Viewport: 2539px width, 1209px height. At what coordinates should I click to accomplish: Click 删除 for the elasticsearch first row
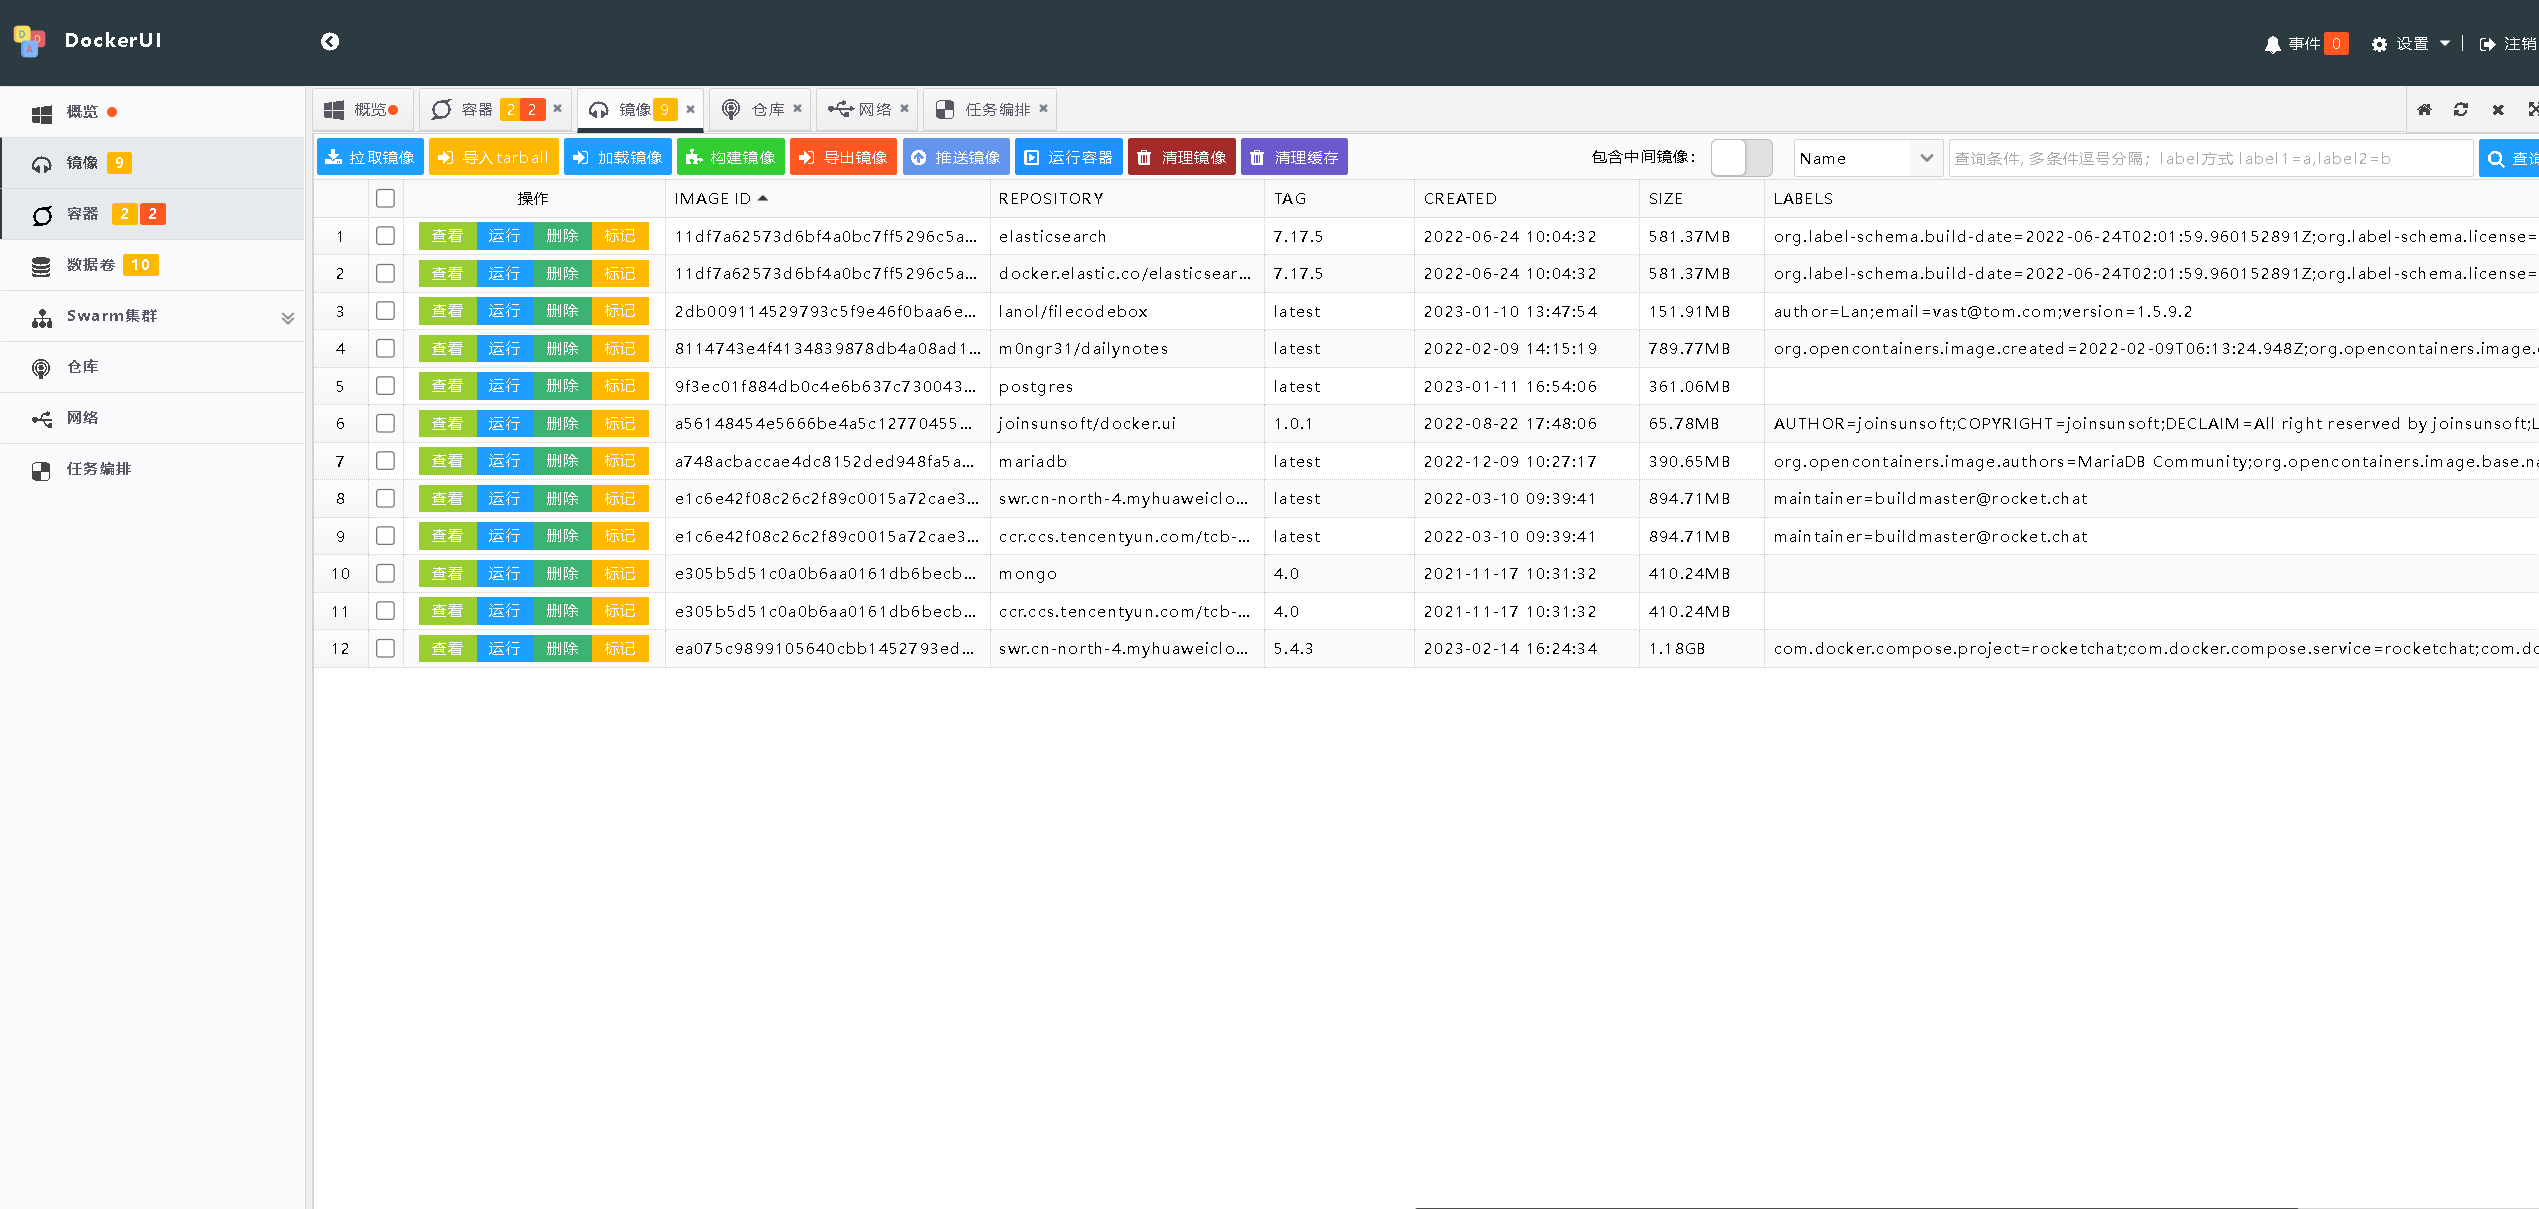562,236
